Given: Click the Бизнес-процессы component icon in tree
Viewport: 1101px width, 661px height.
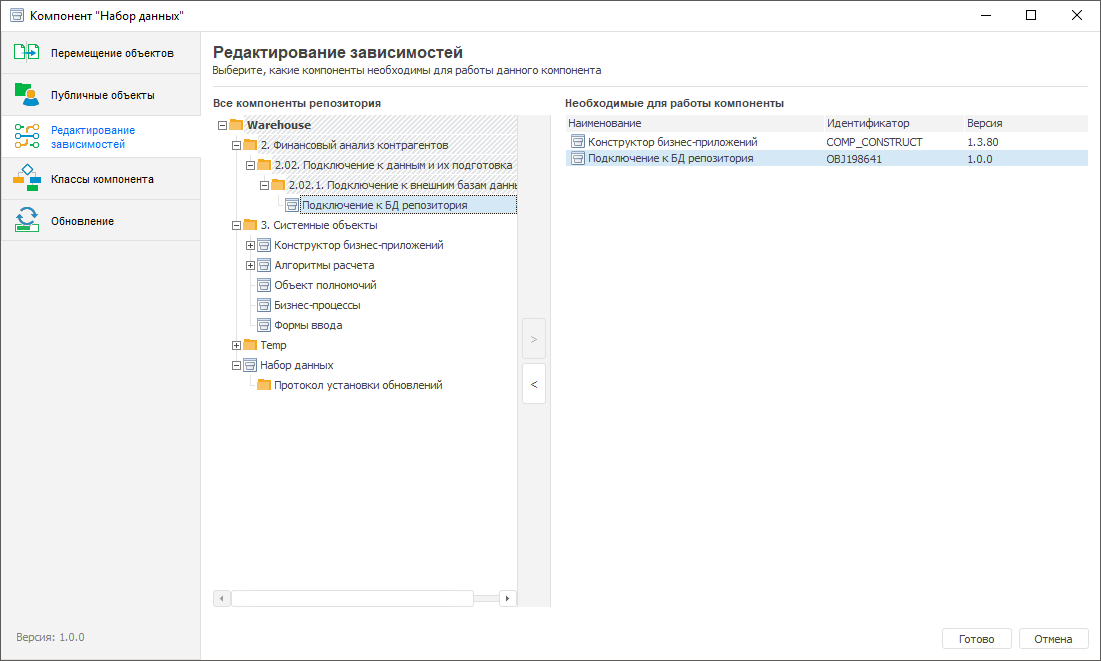Looking at the screenshot, I should pos(264,305).
